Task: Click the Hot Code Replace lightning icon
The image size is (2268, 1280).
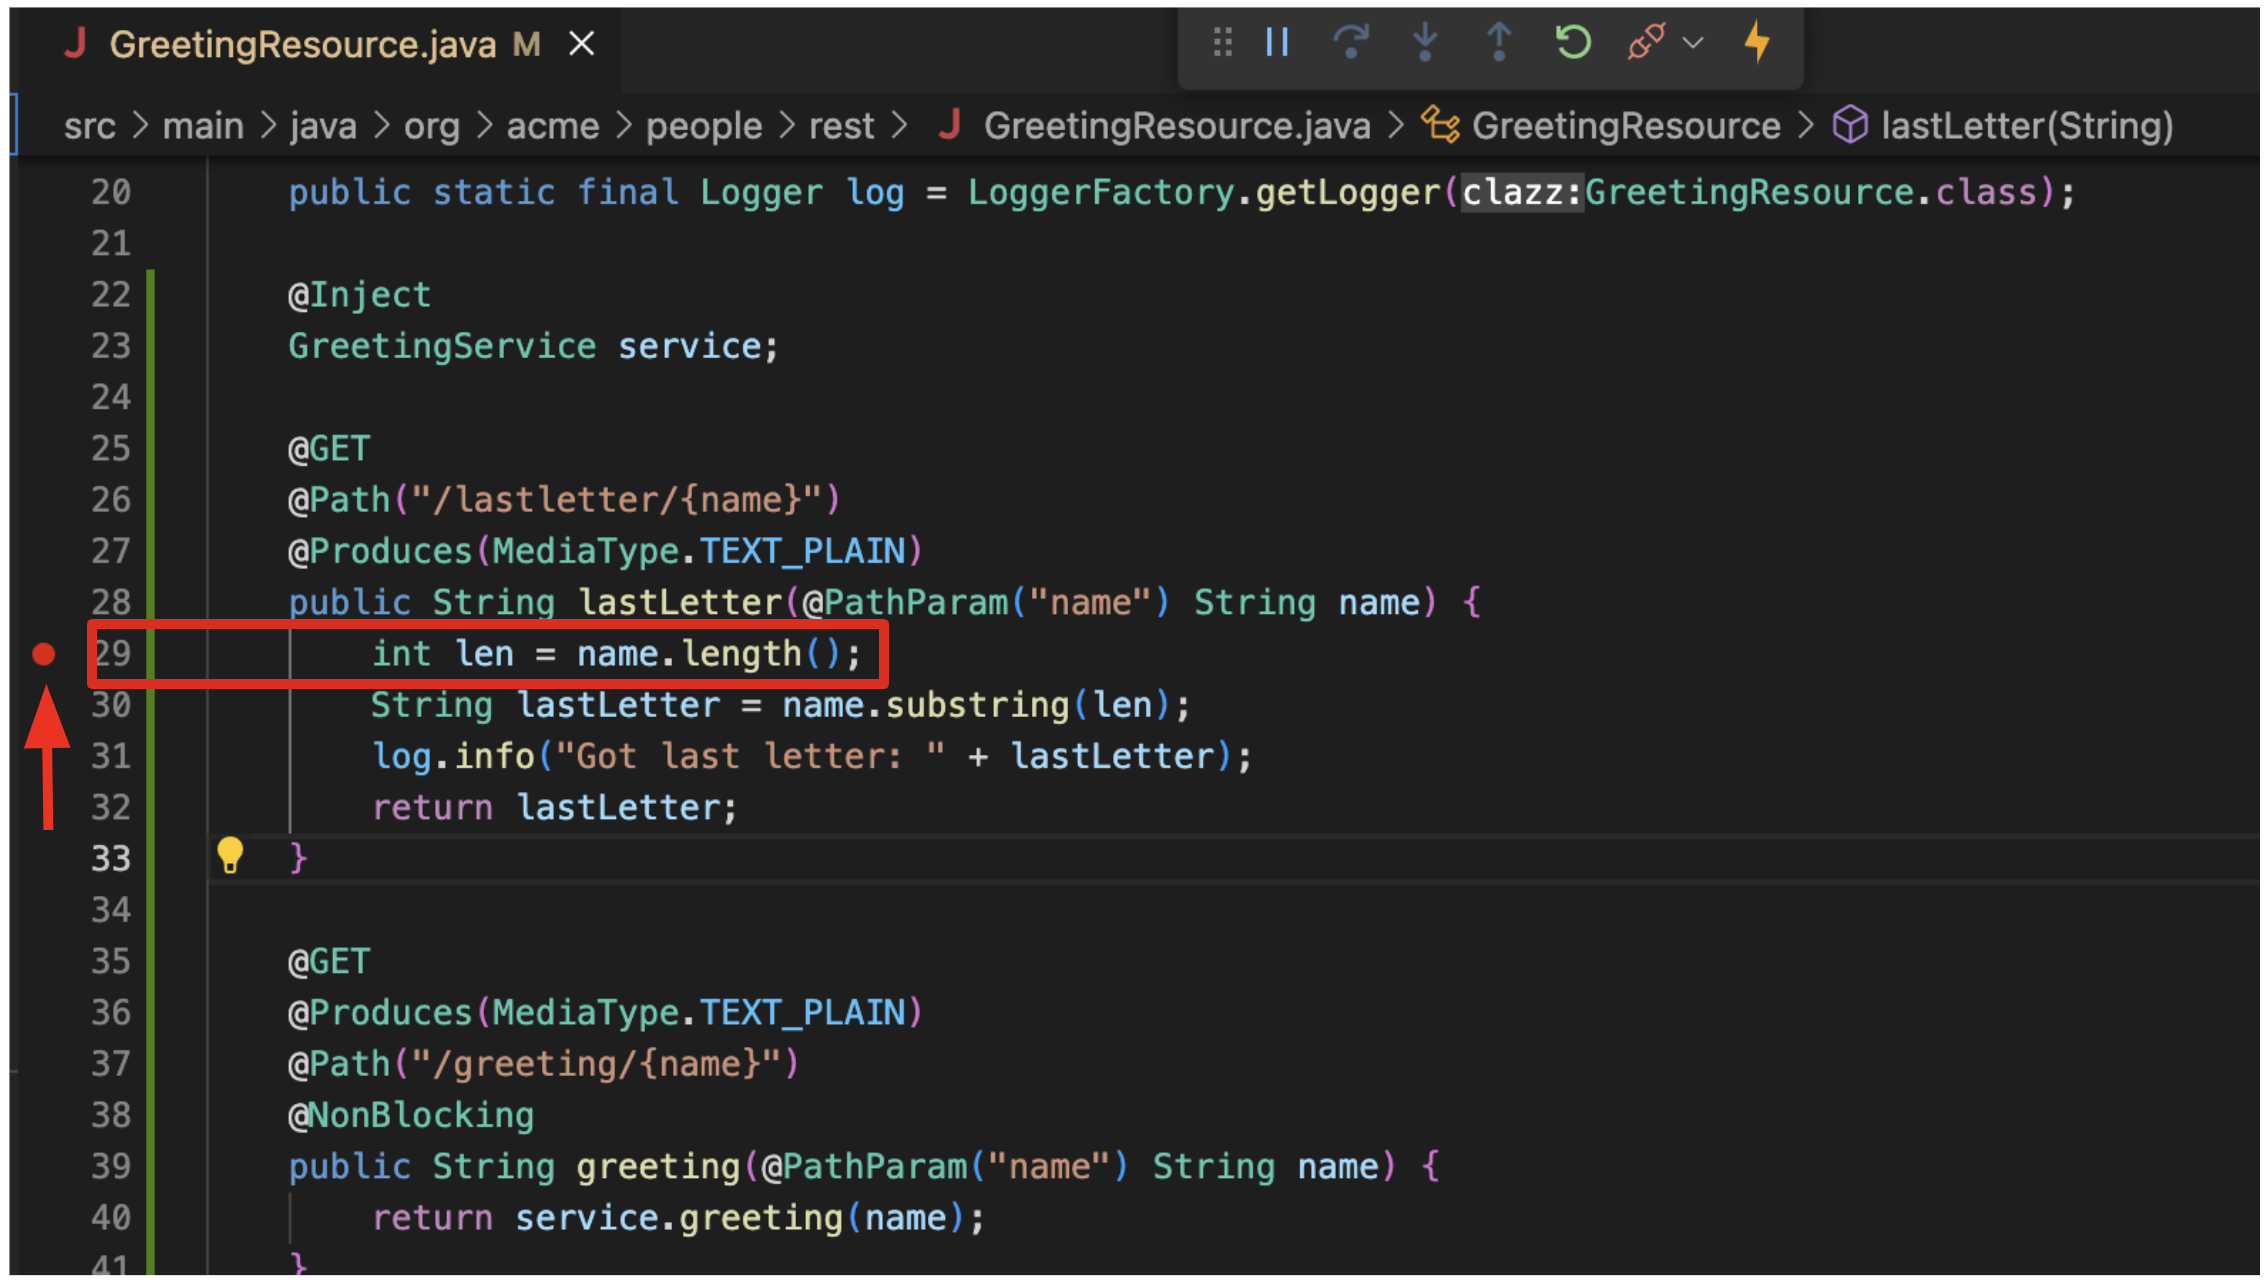Action: click(x=1757, y=42)
